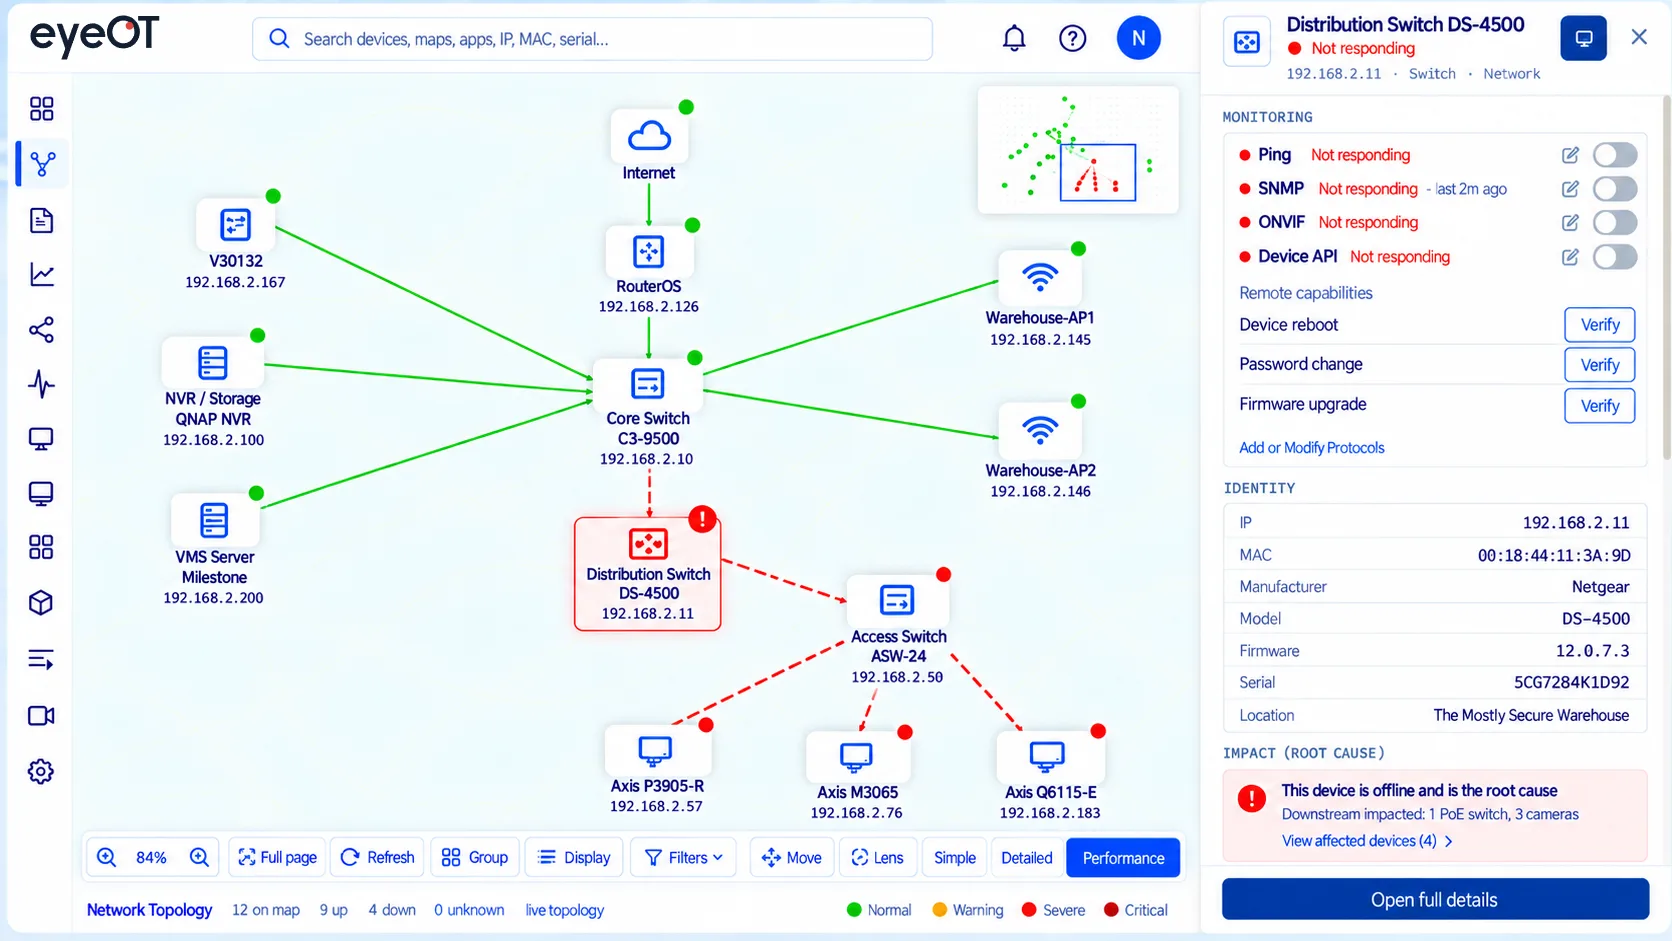1672x941 pixels.
Task: Open the user avatar N menu
Action: [1138, 38]
